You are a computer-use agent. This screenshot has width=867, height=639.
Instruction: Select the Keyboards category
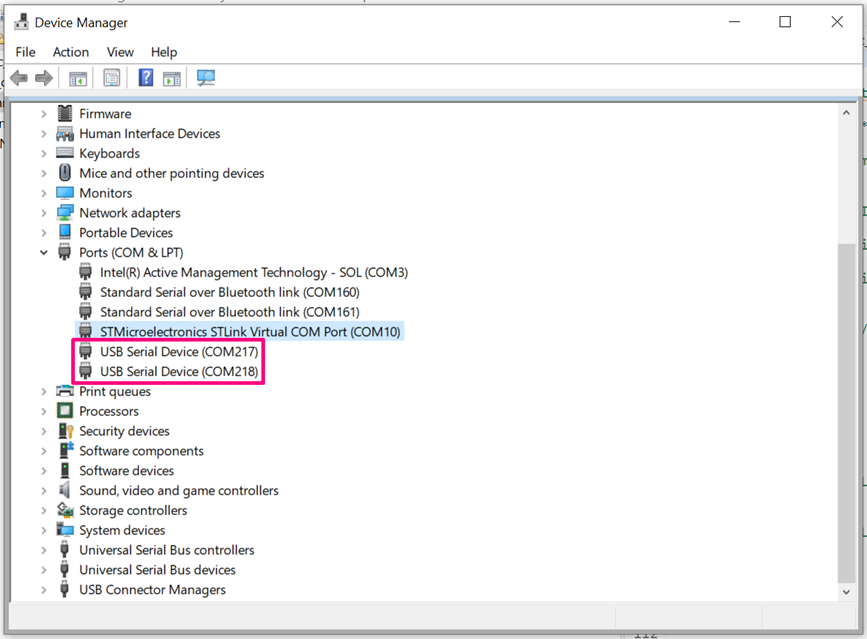point(110,153)
